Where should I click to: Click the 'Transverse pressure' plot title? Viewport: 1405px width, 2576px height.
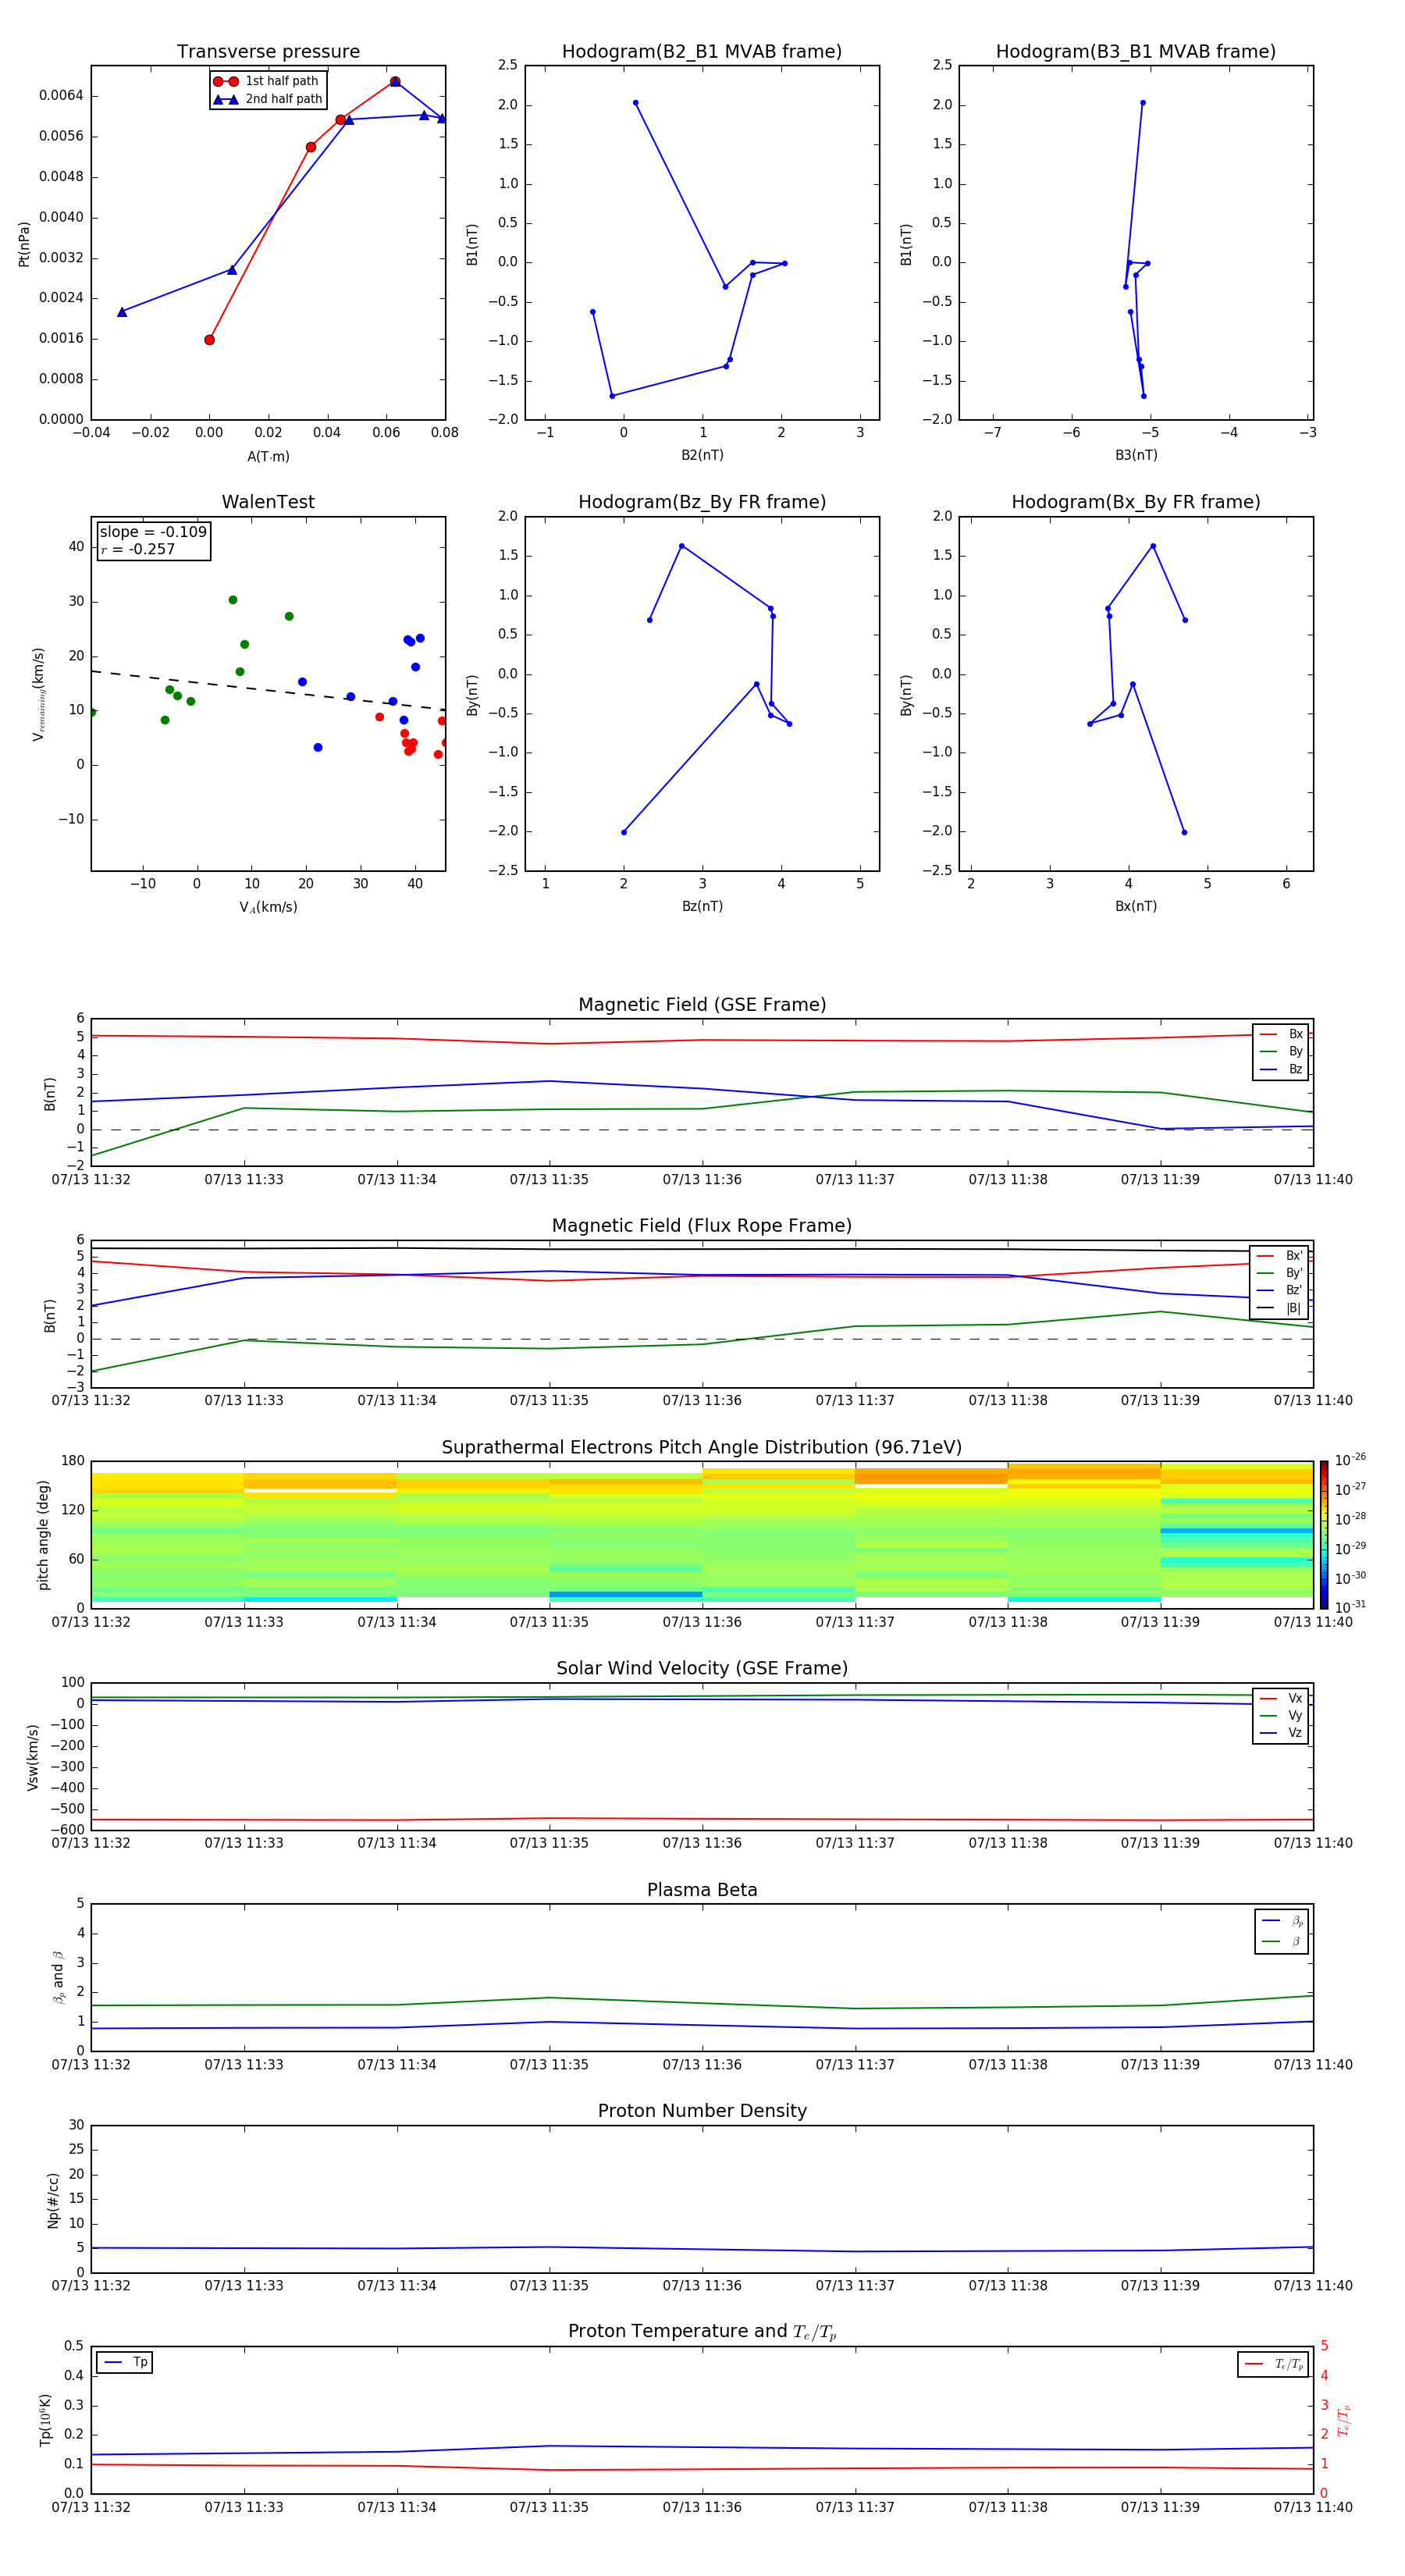[x=268, y=52]
